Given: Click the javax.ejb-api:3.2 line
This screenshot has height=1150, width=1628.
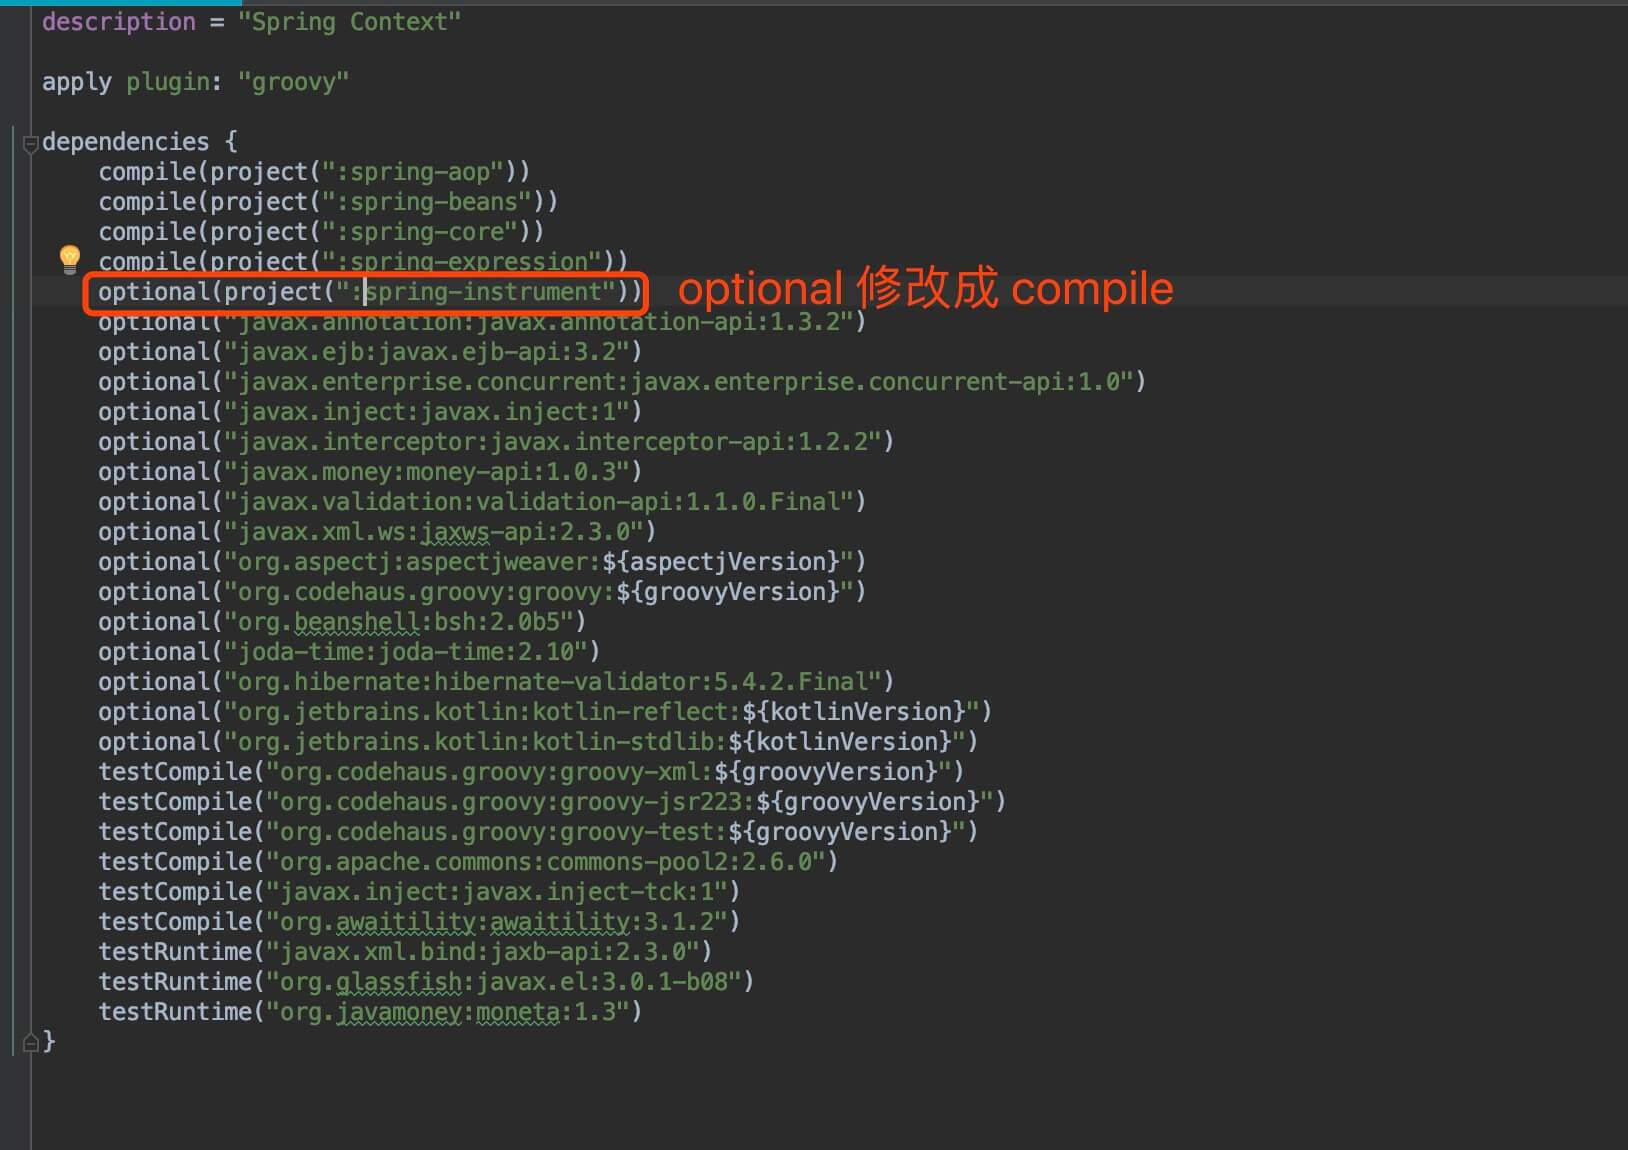Looking at the screenshot, I should pos(370,352).
